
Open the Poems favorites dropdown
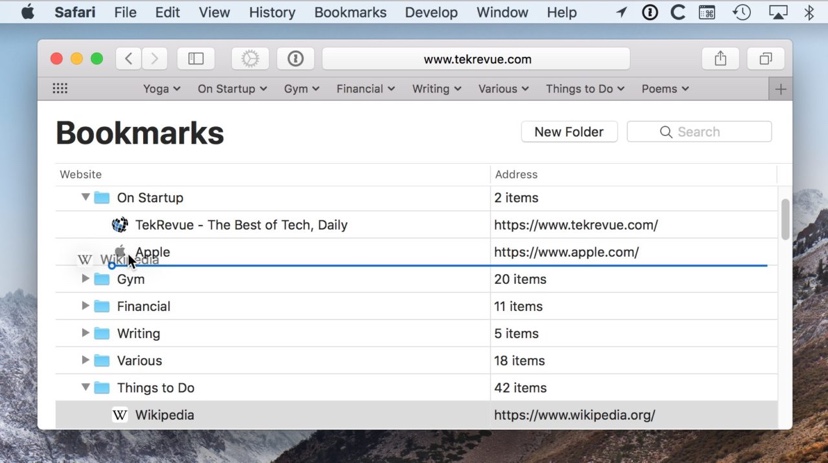click(x=665, y=89)
